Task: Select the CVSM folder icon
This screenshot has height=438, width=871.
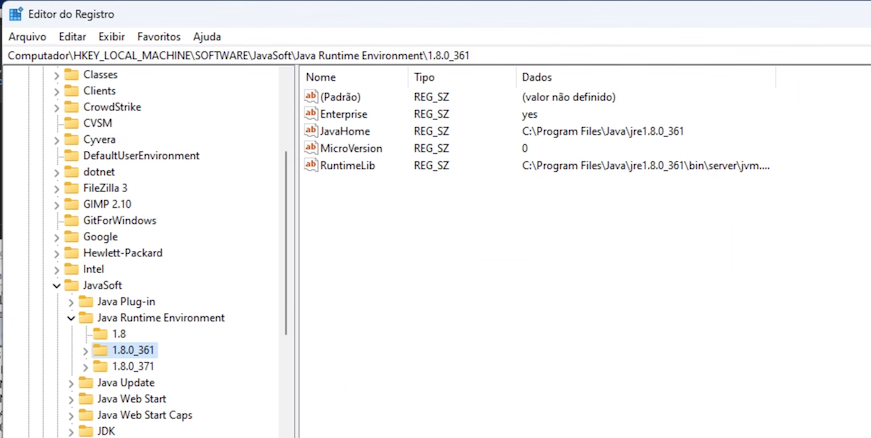Action: click(x=71, y=123)
